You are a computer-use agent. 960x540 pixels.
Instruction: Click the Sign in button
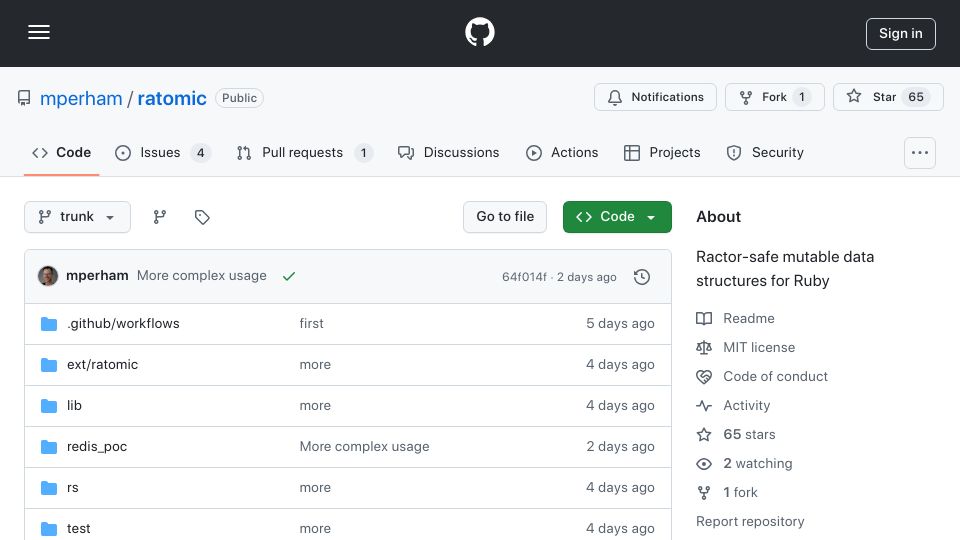[901, 34]
